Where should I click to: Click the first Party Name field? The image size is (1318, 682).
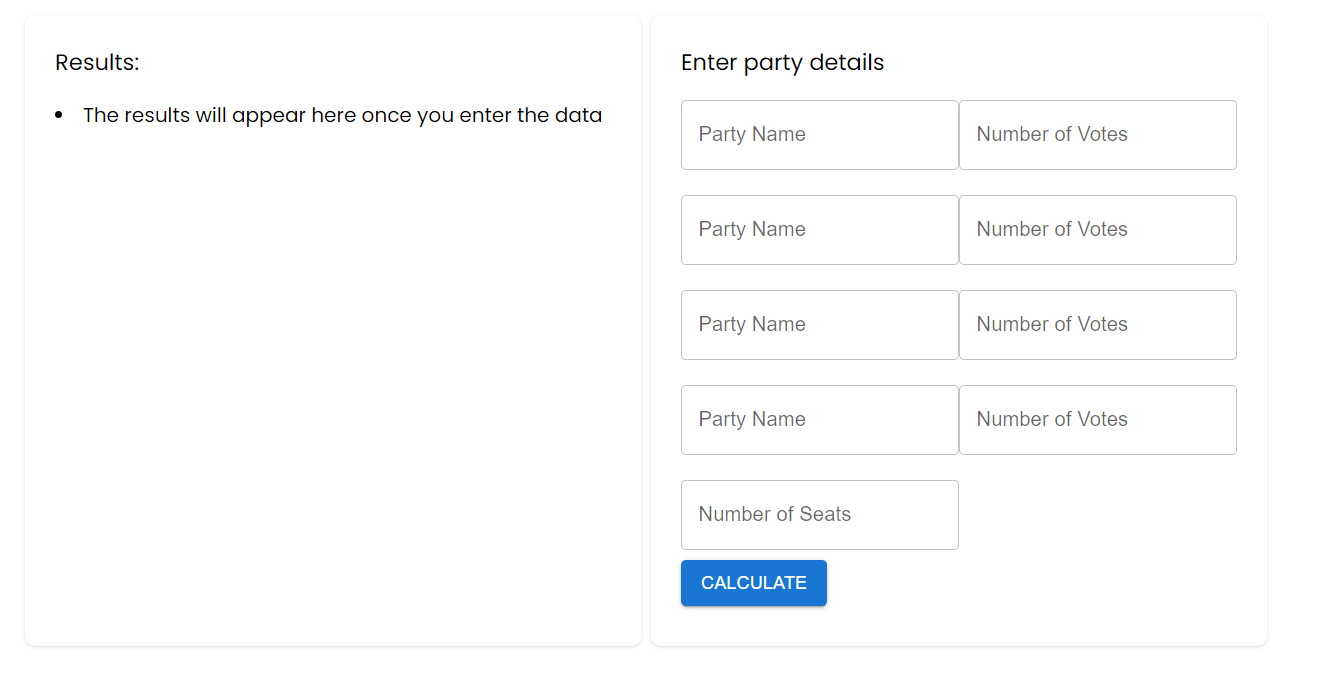(x=819, y=135)
